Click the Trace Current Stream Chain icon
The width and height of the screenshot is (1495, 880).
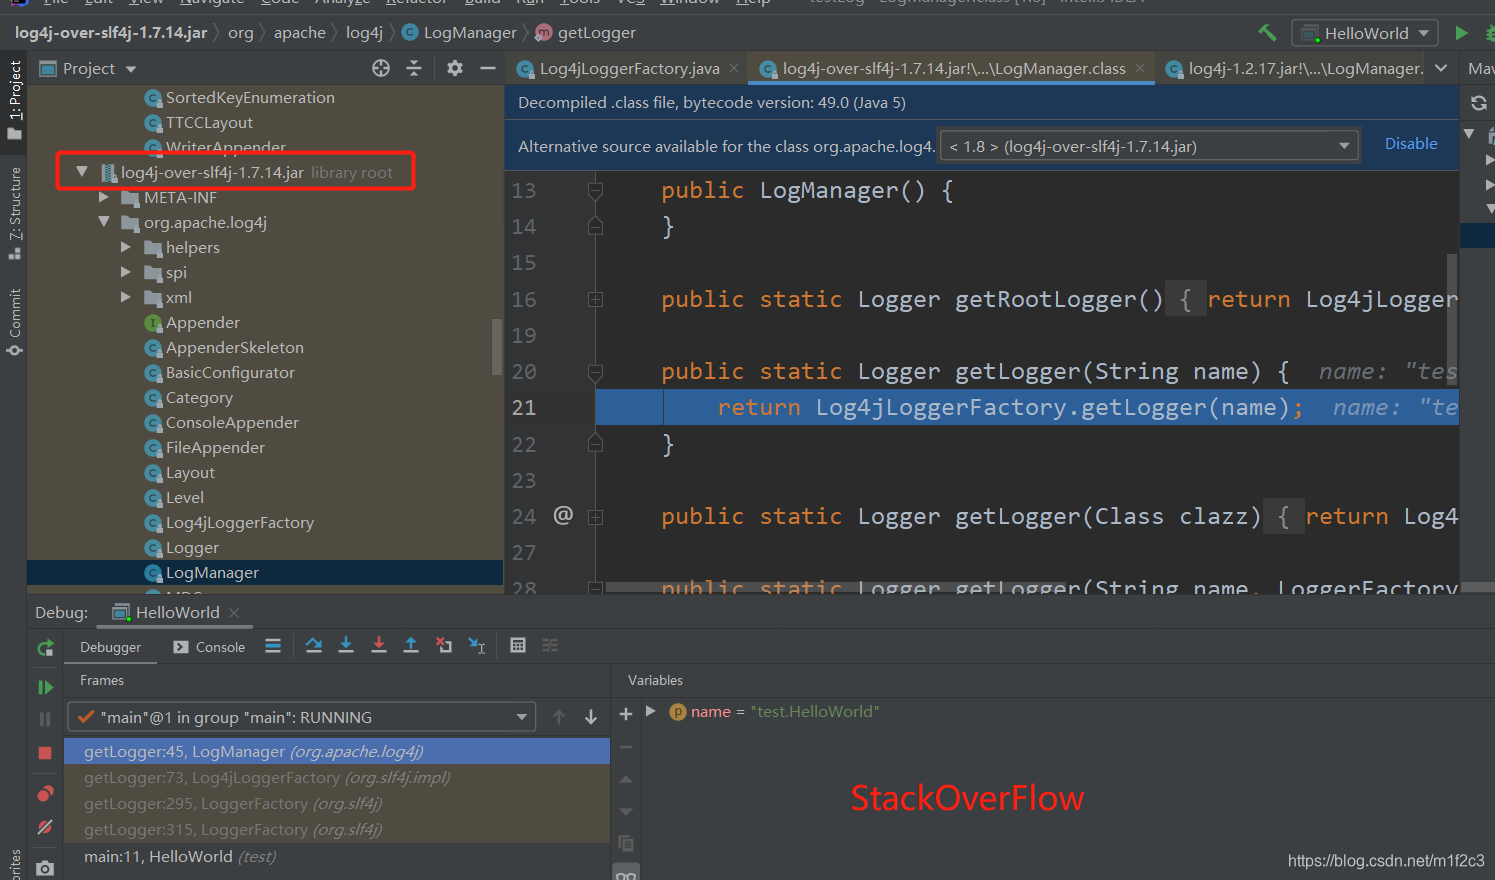coord(550,646)
